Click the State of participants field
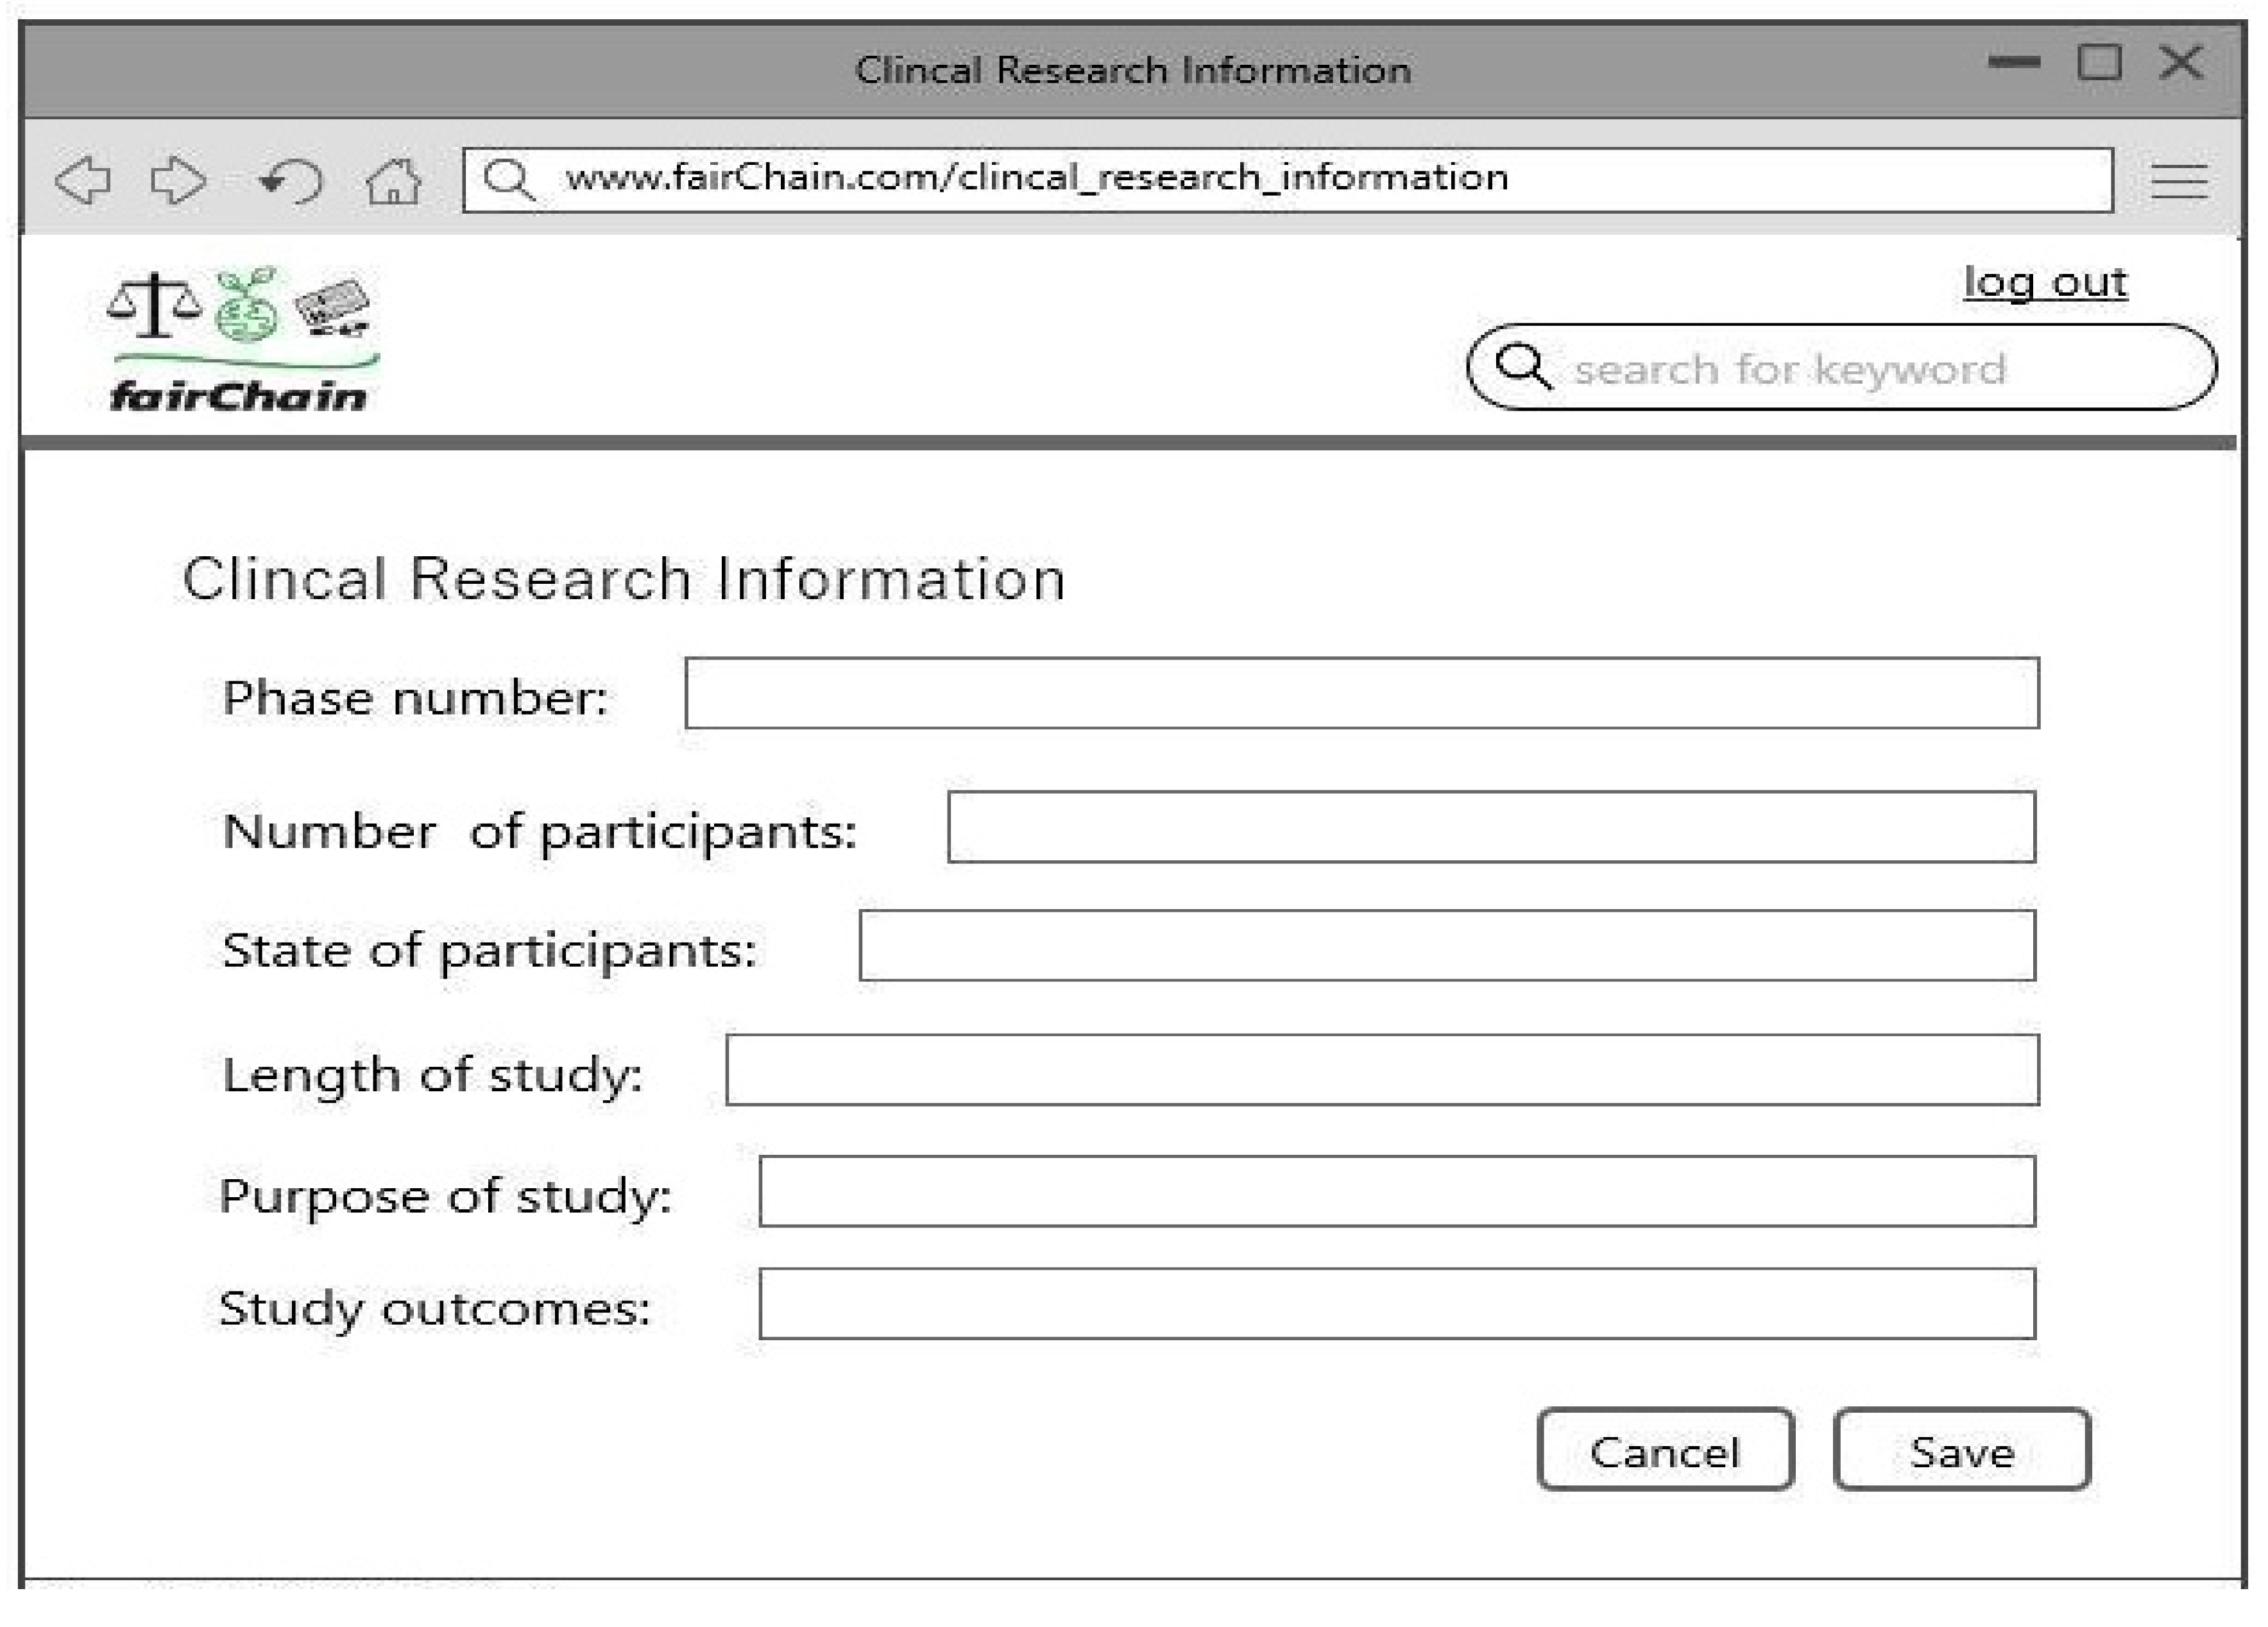Viewport: 2268px width, 1627px height. 1447,945
